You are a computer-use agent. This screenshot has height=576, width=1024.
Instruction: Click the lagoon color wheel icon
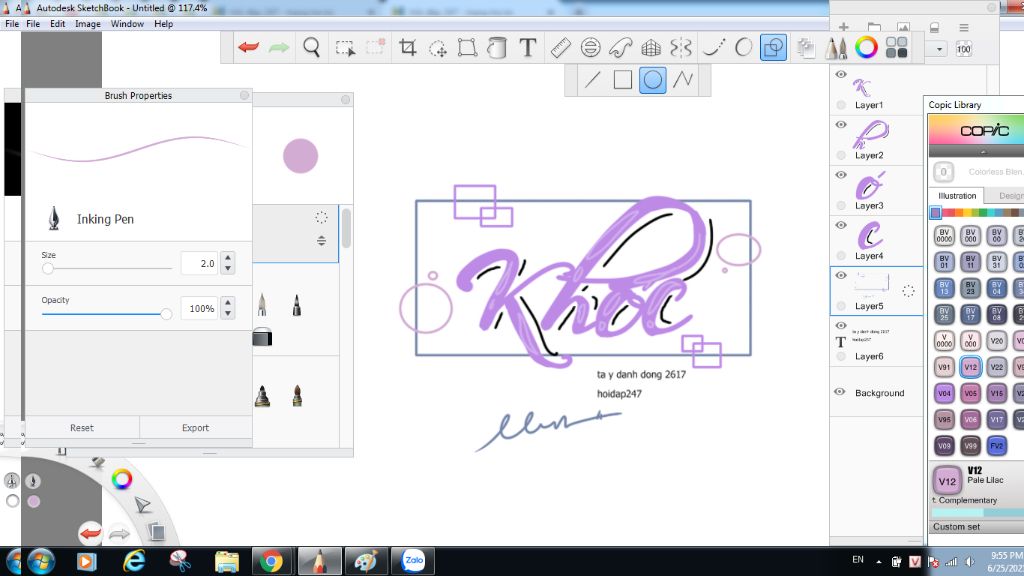[121, 479]
